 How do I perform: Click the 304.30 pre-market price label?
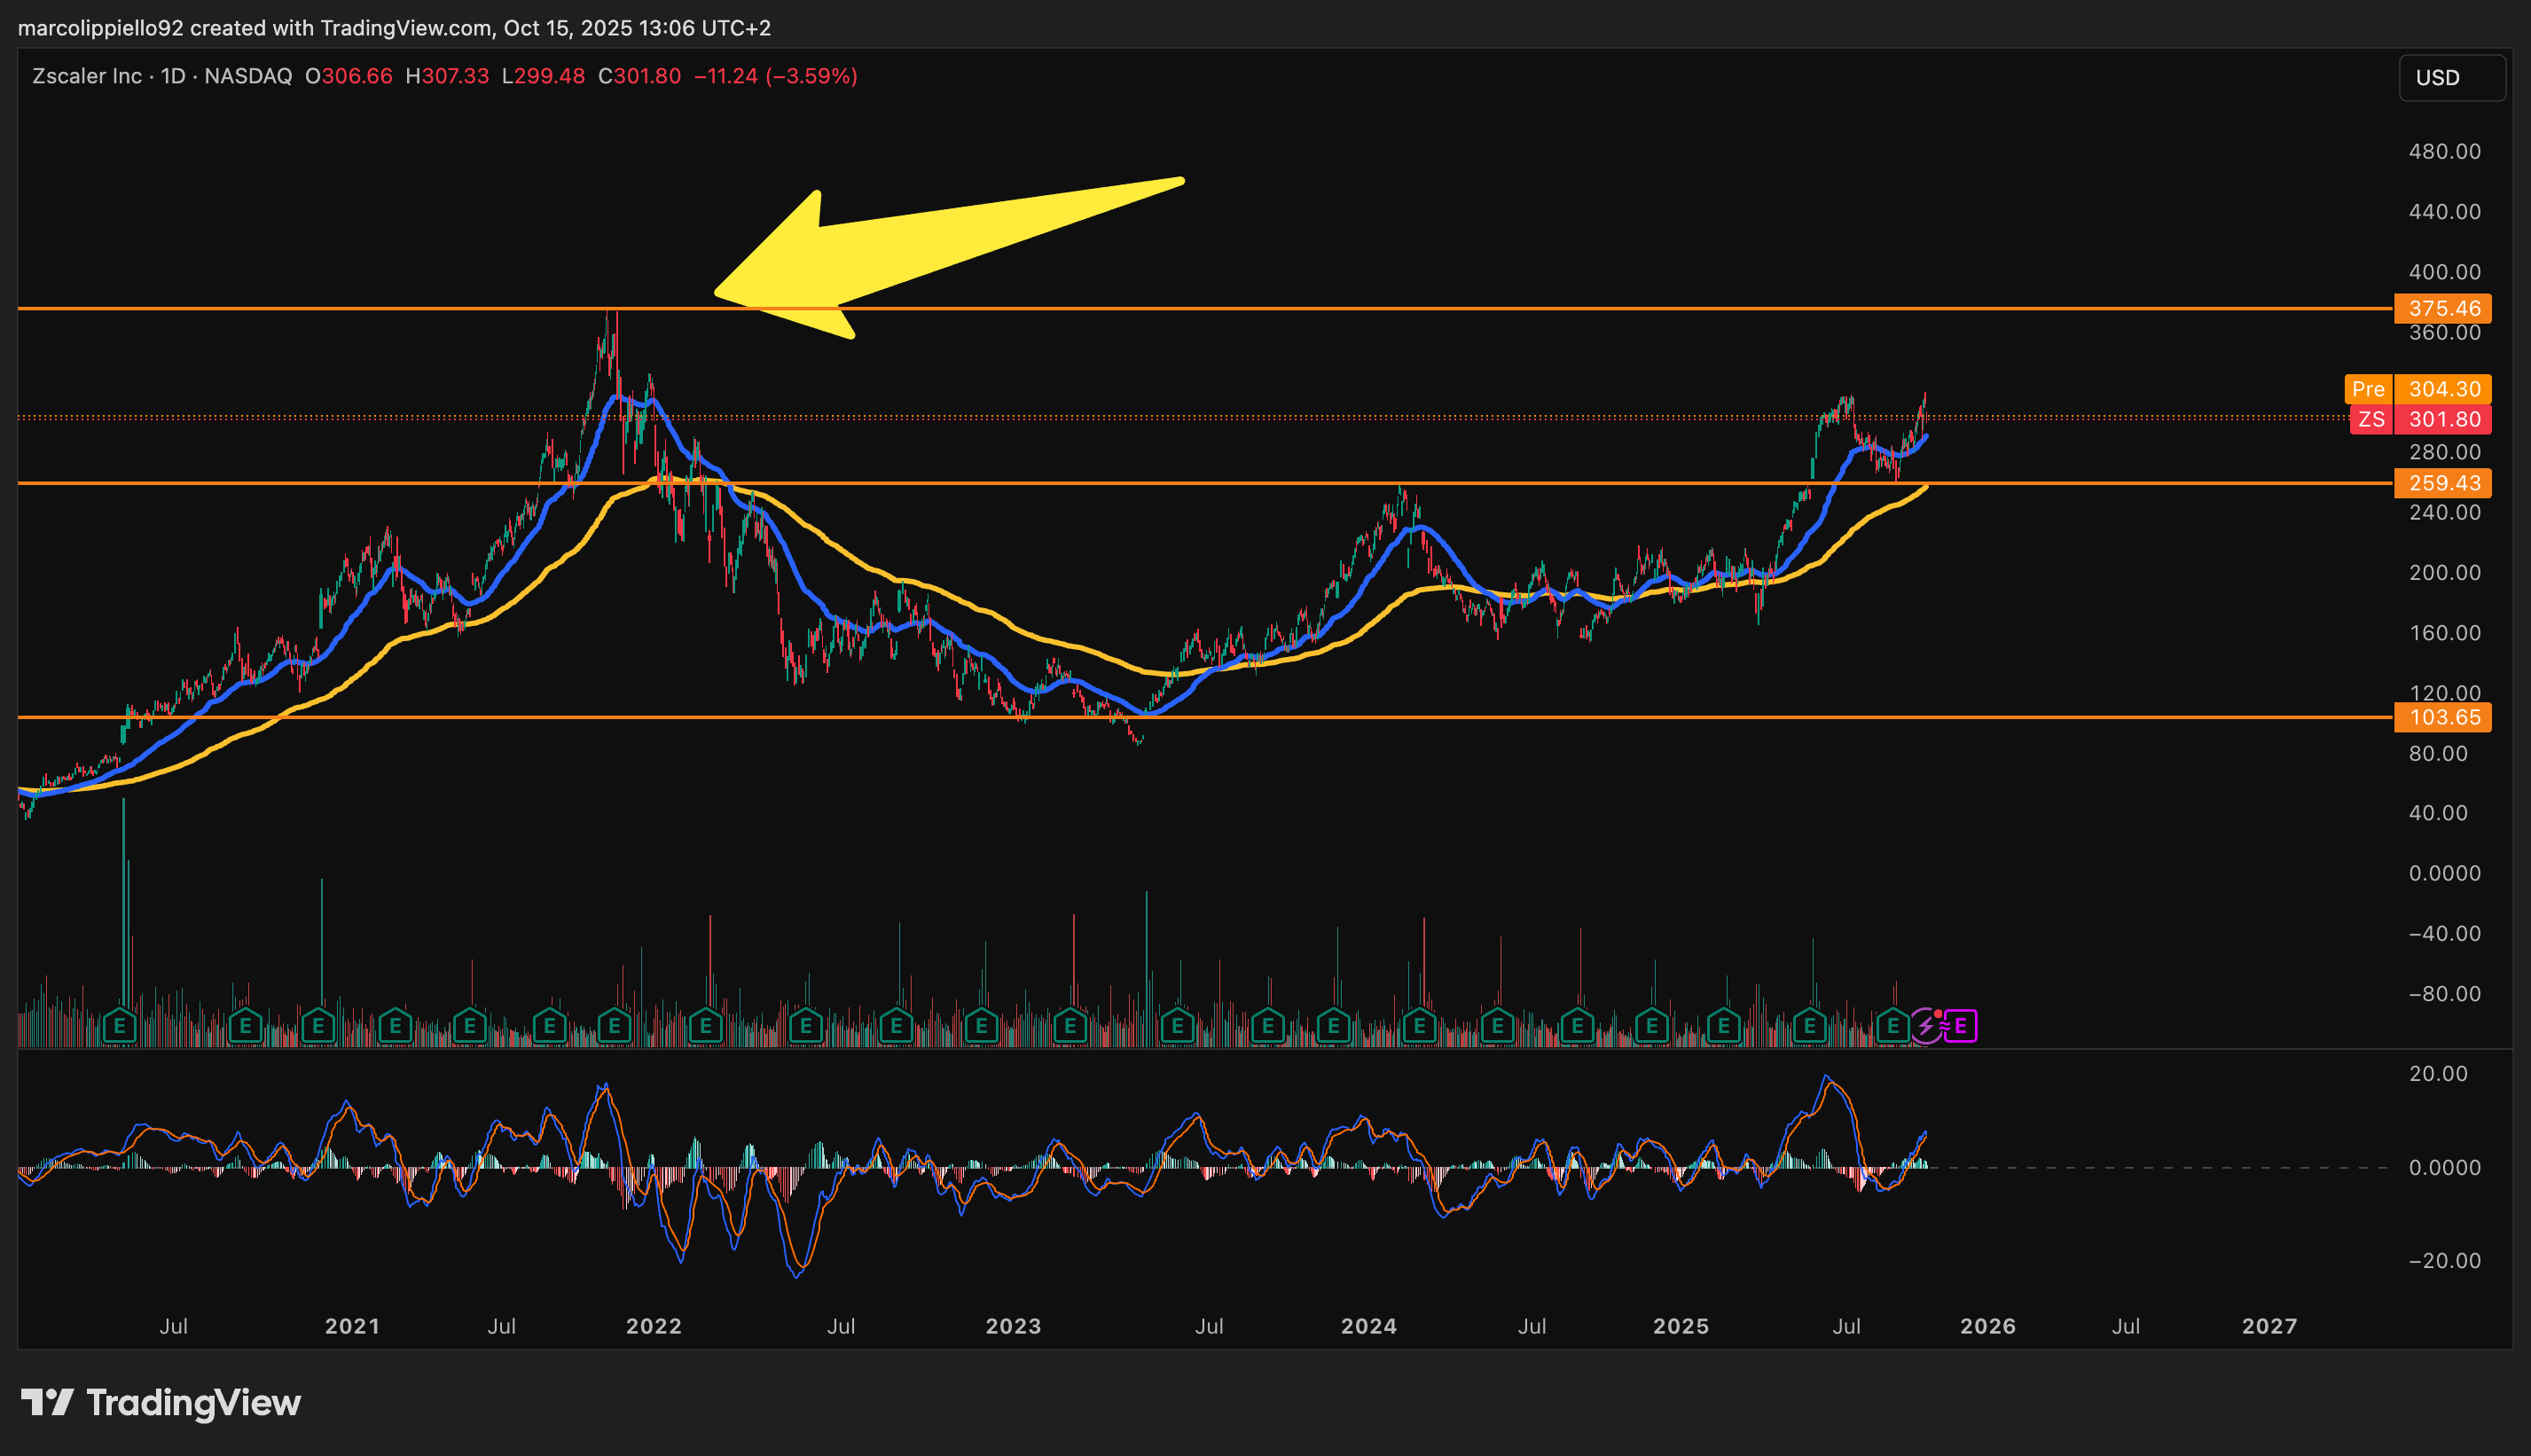pyautogui.click(x=2443, y=389)
